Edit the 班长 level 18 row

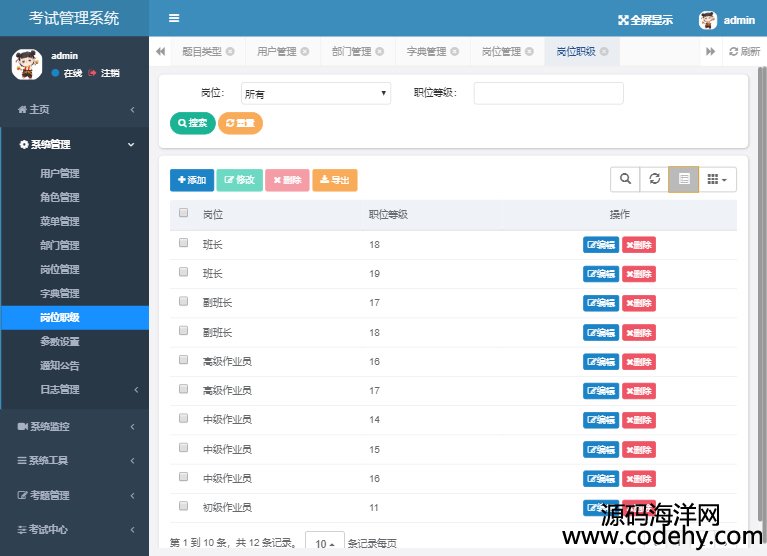601,245
